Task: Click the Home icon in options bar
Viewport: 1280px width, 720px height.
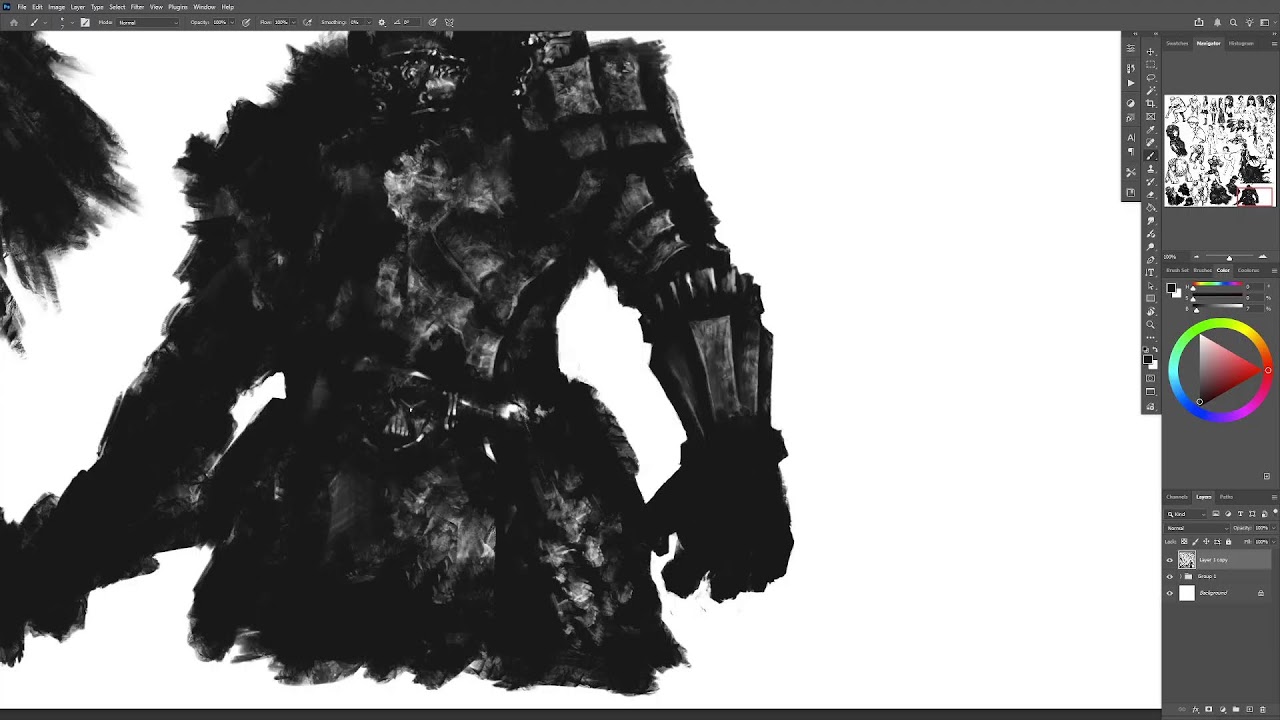Action: click(14, 22)
